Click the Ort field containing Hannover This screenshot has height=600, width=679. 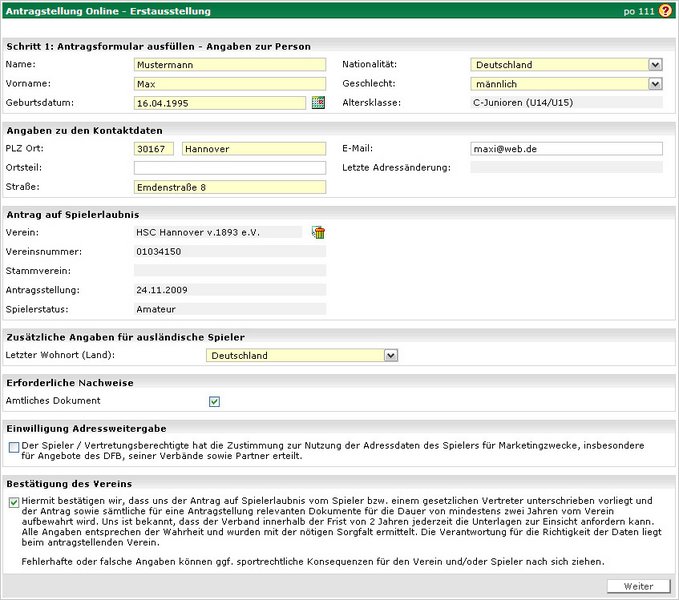coord(253,149)
